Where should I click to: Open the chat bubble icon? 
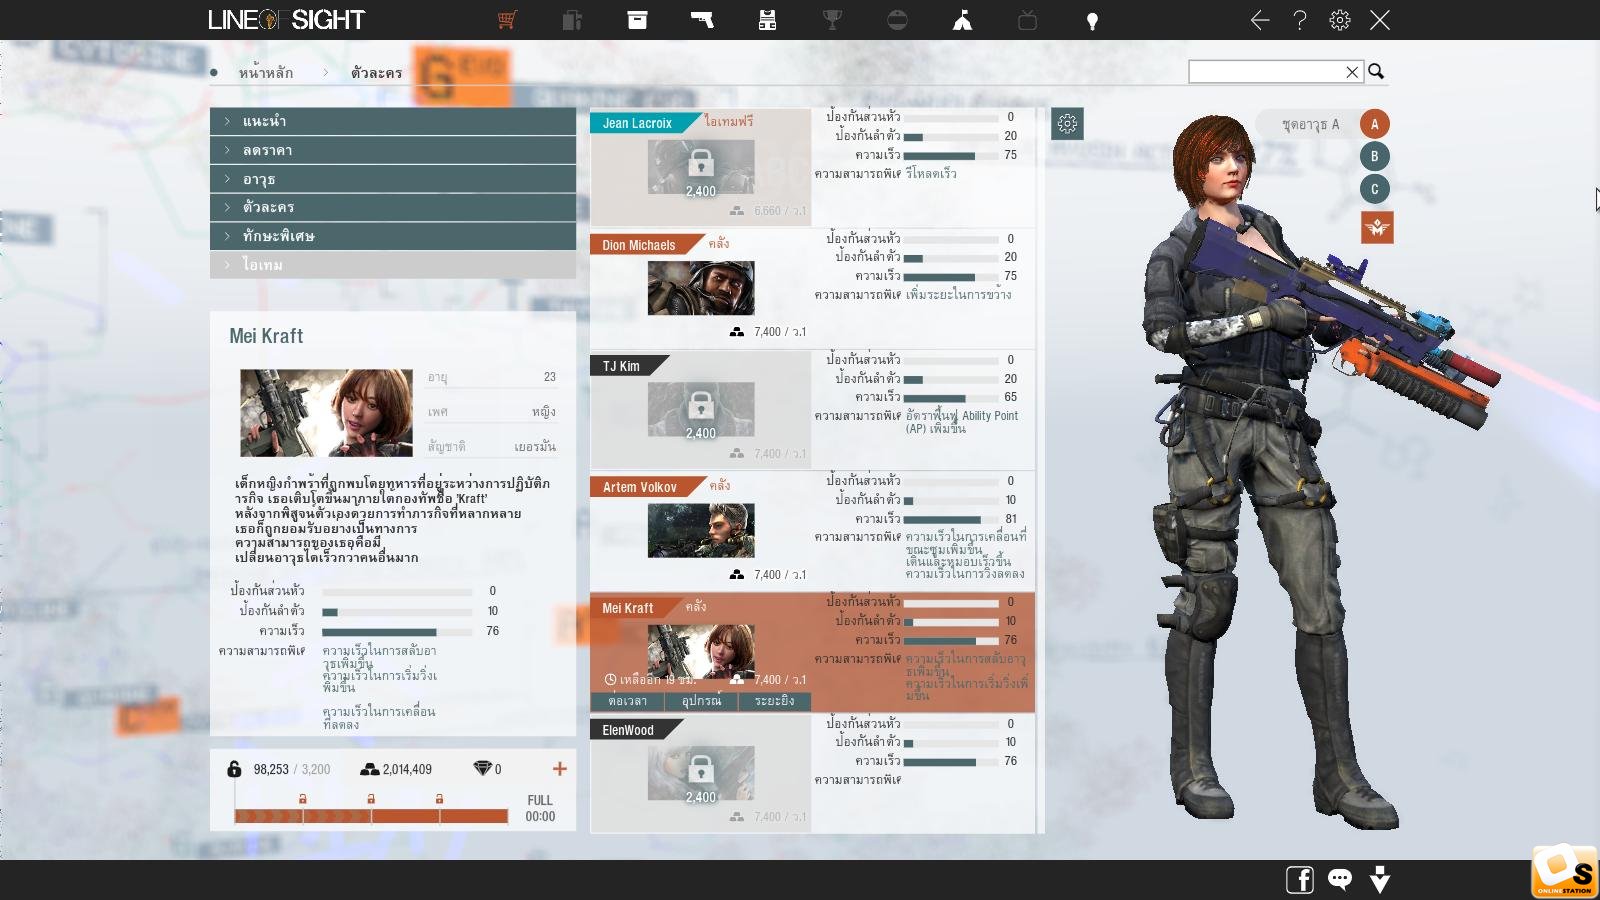(x=1340, y=879)
